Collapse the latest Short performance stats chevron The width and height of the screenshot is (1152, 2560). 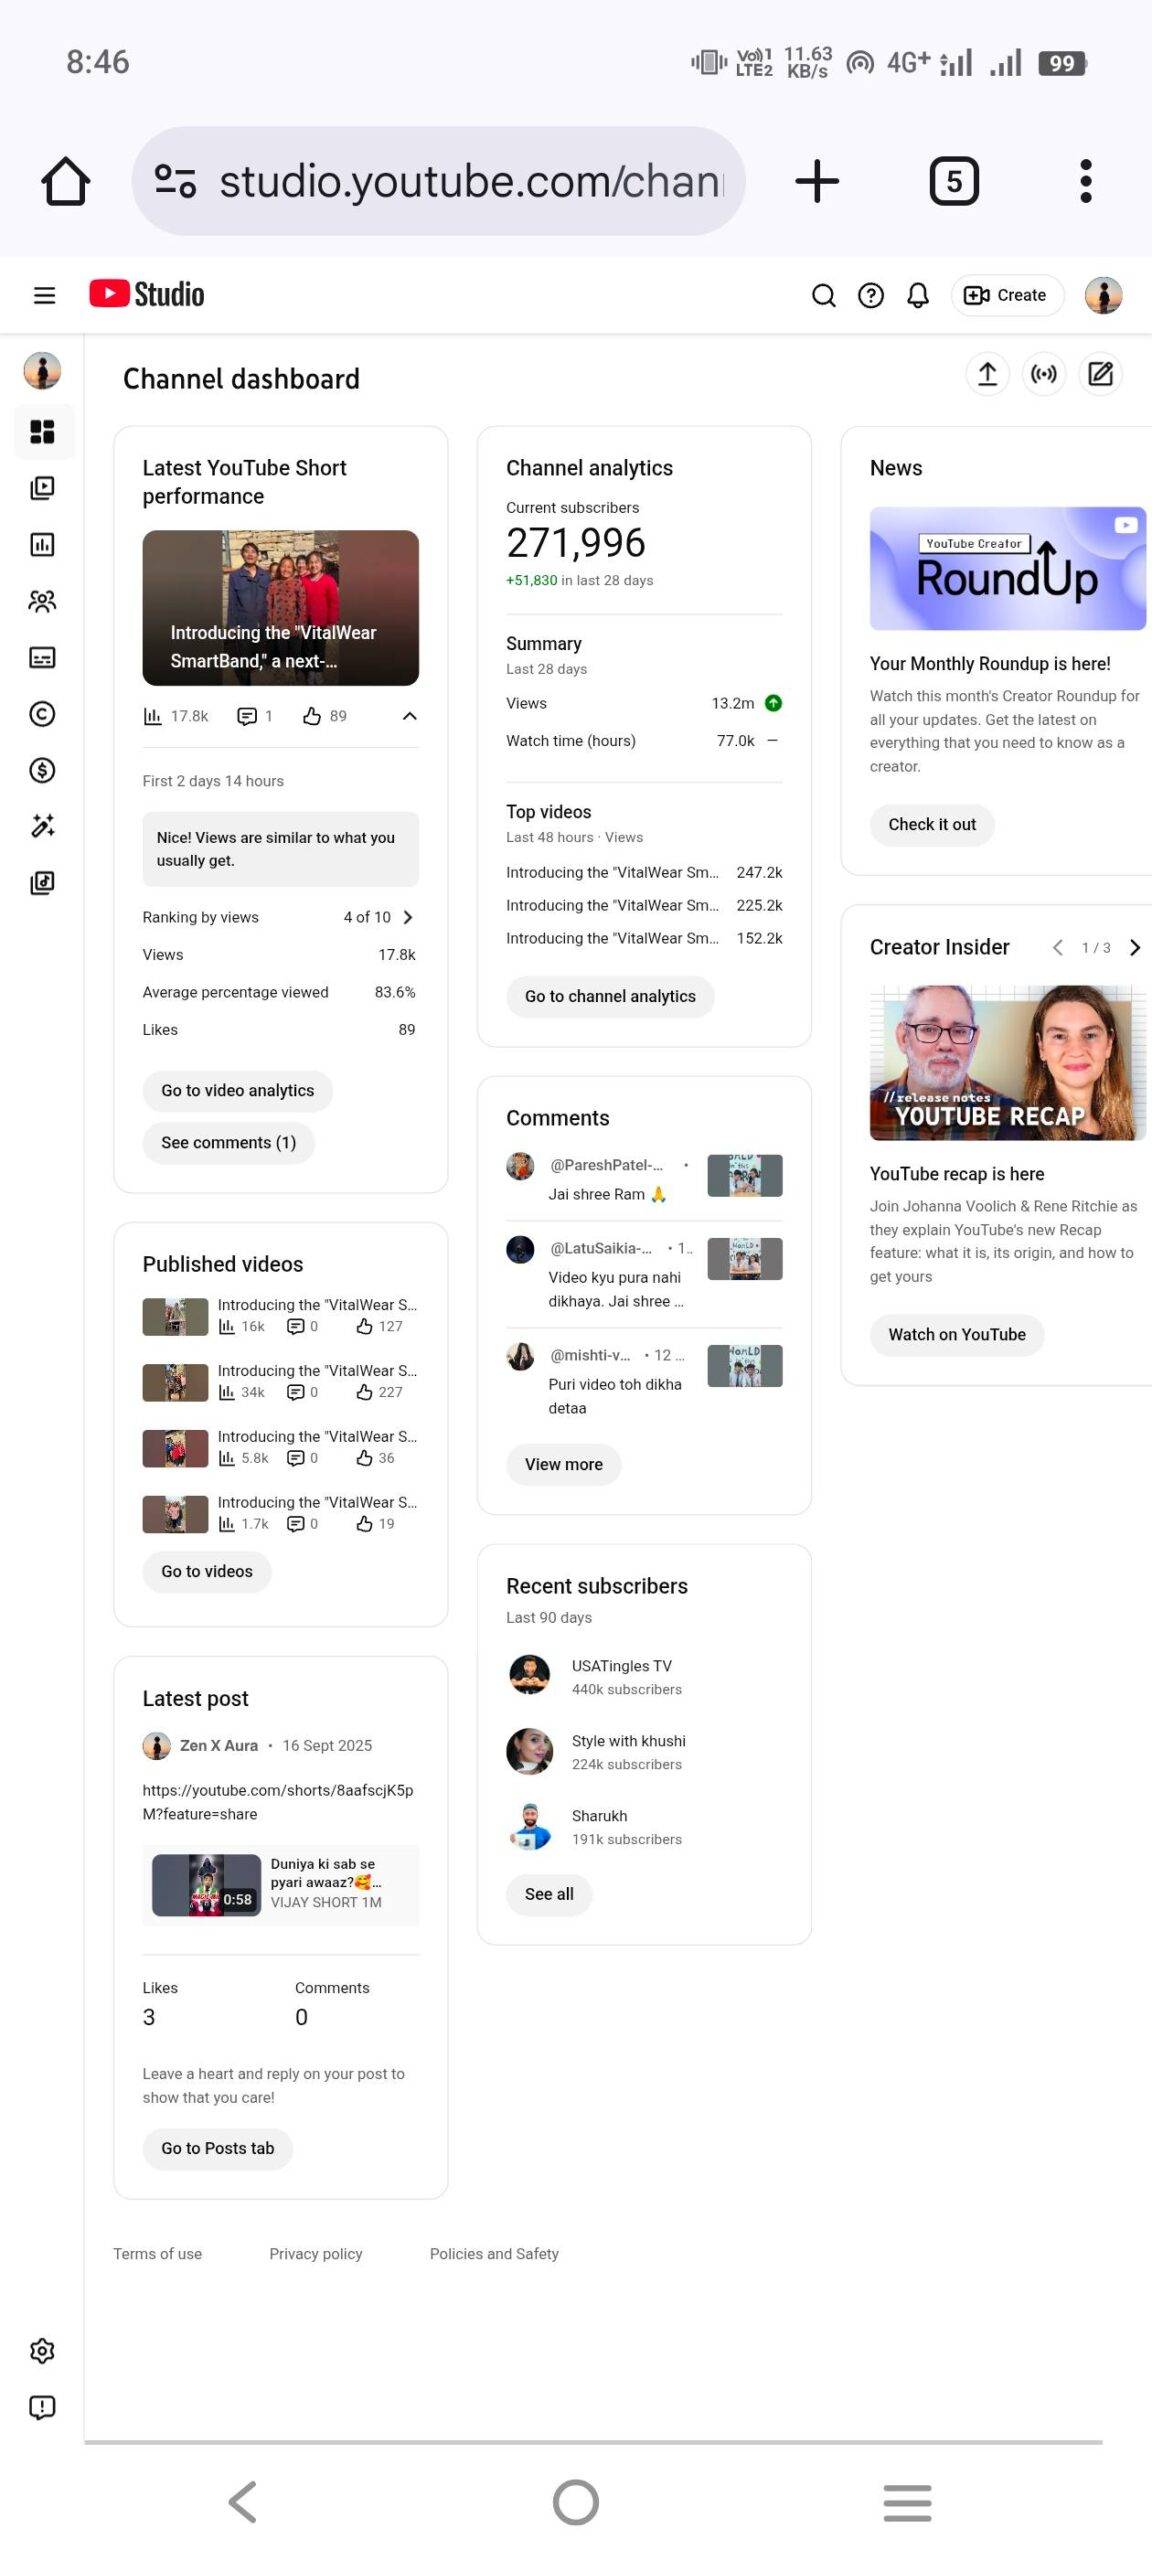click(409, 716)
